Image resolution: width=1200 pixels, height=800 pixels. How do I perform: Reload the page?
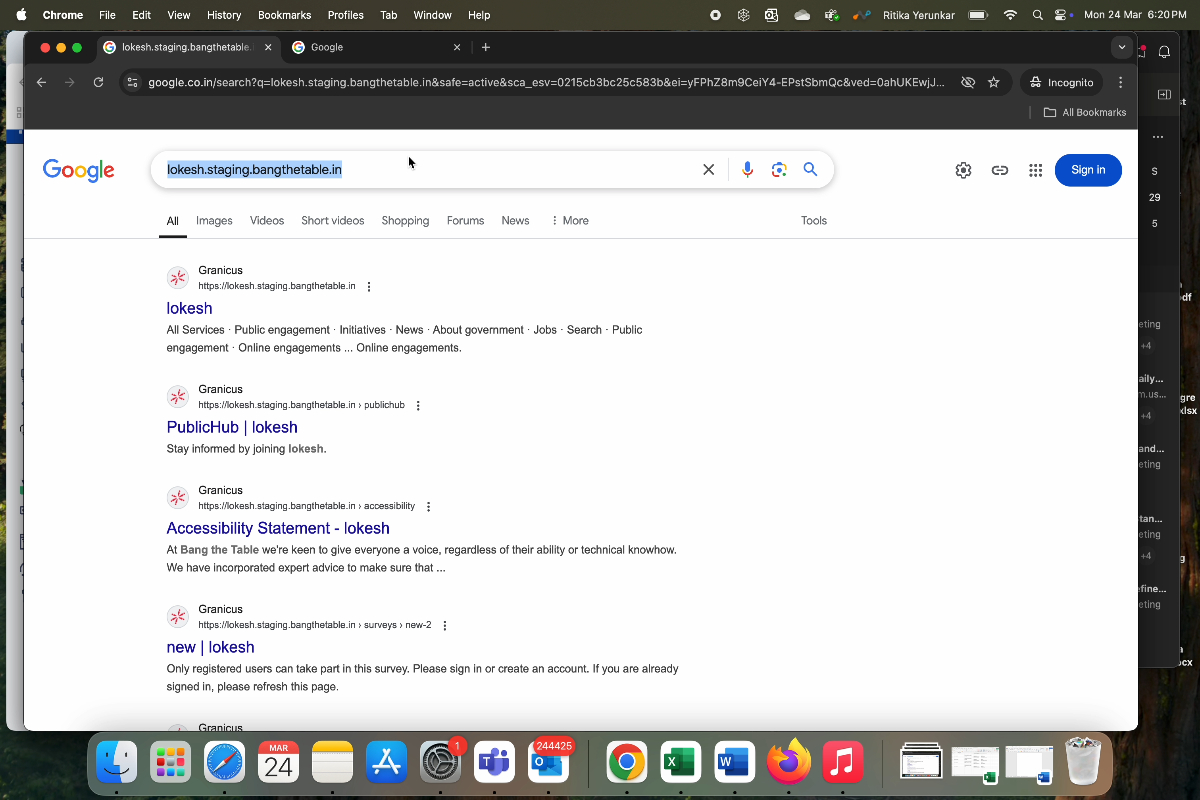point(98,82)
